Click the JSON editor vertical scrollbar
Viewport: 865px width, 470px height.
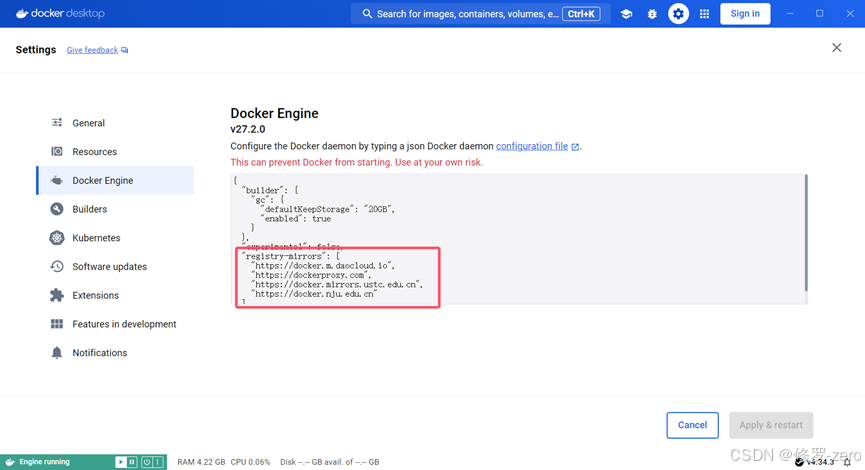805,233
